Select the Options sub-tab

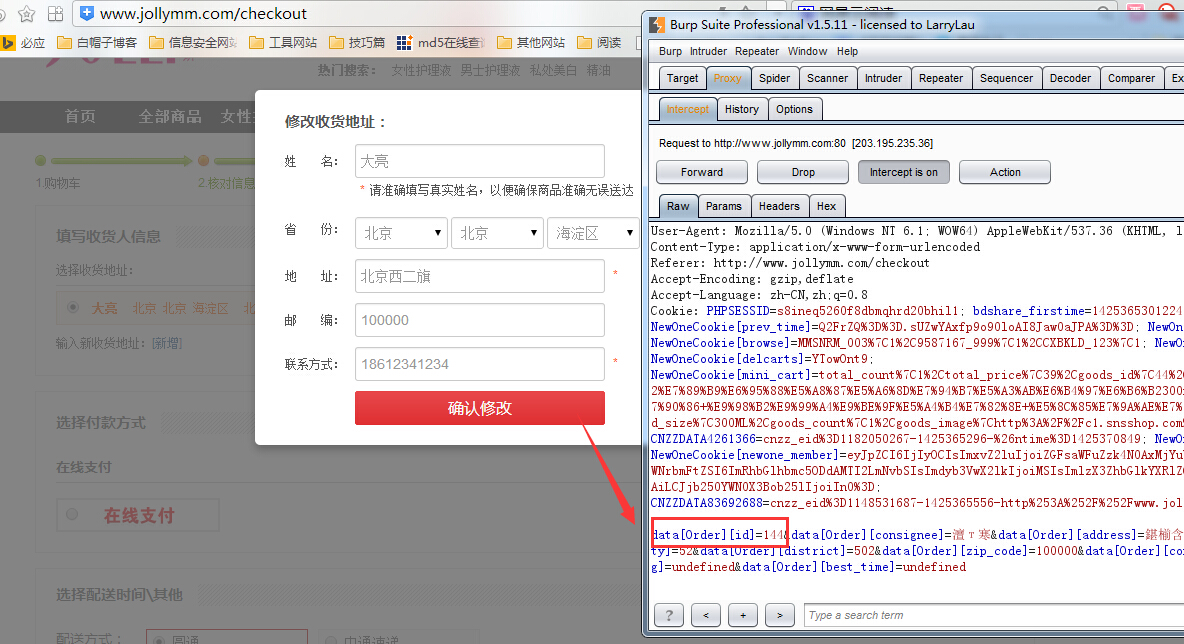pos(794,109)
